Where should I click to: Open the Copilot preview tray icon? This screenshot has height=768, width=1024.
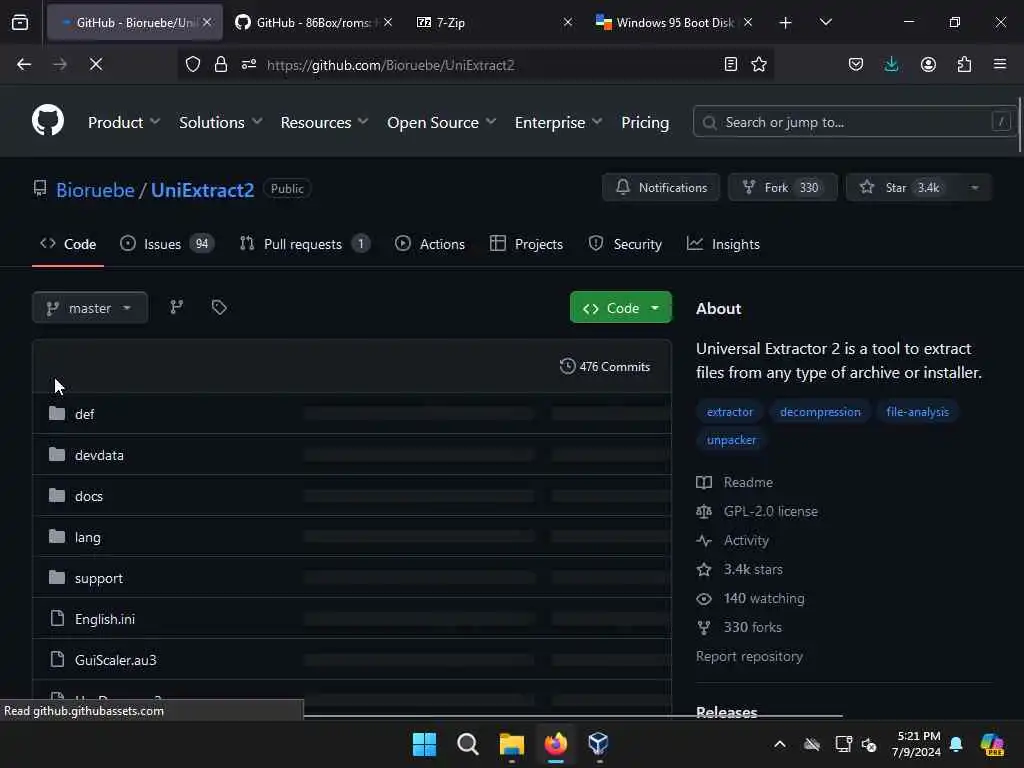pos(992,744)
